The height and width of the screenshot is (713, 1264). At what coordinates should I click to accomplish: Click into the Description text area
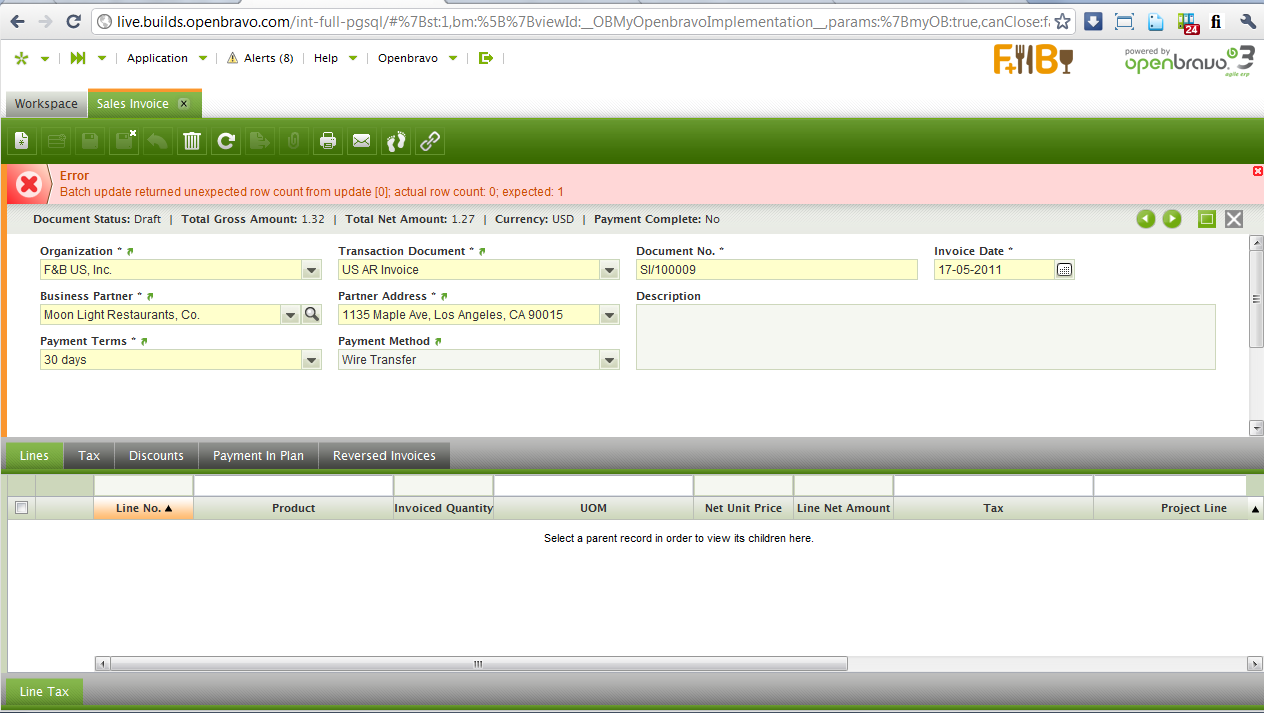pos(925,337)
